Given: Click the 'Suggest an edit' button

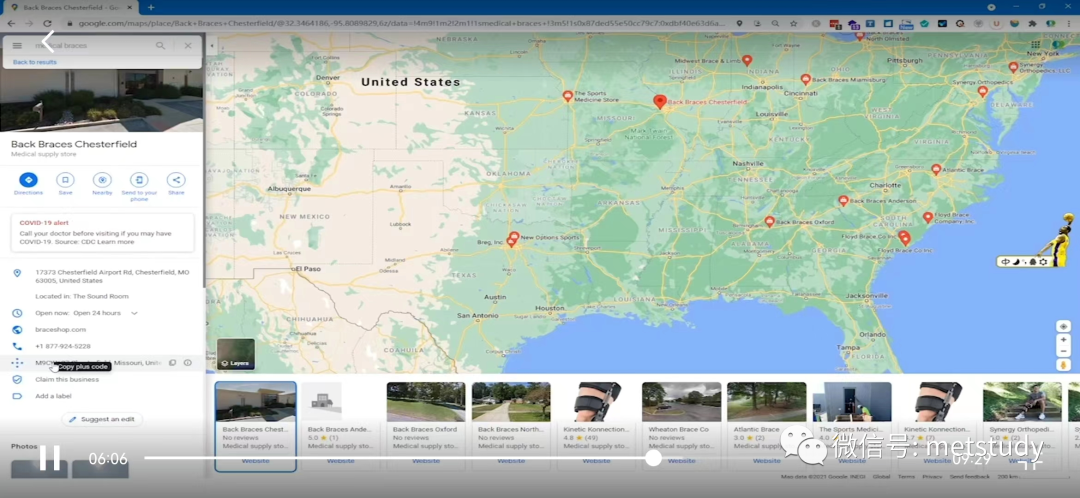Looking at the screenshot, I should [x=103, y=419].
